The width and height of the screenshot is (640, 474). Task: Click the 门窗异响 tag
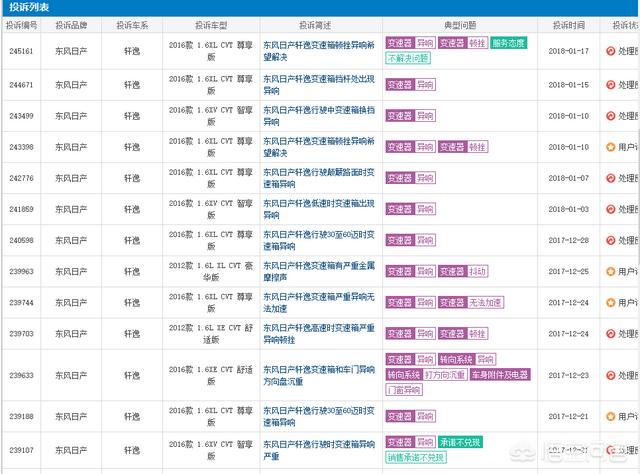[x=404, y=390]
